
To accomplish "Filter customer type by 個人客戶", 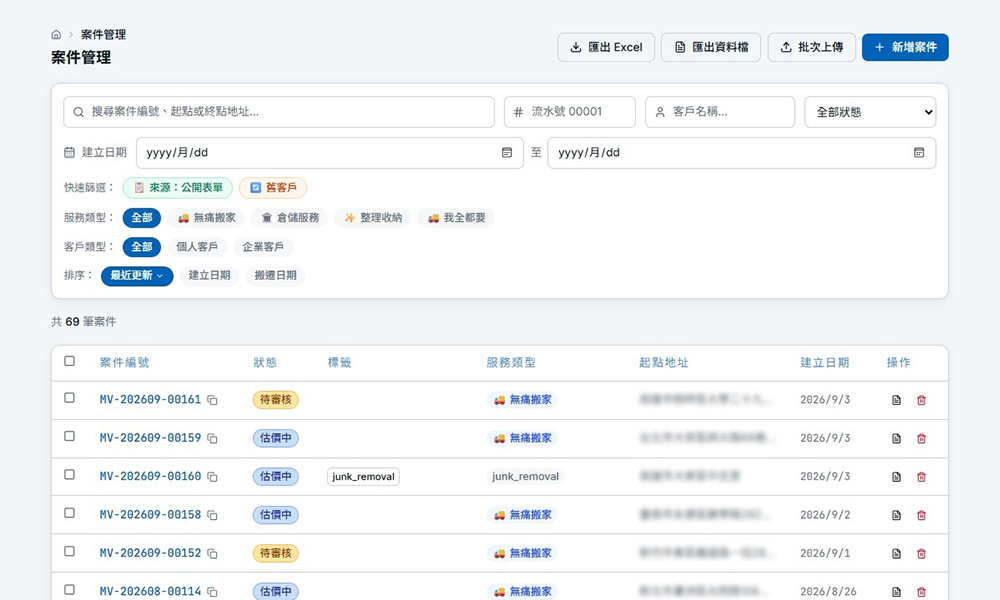I will click(197, 247).
